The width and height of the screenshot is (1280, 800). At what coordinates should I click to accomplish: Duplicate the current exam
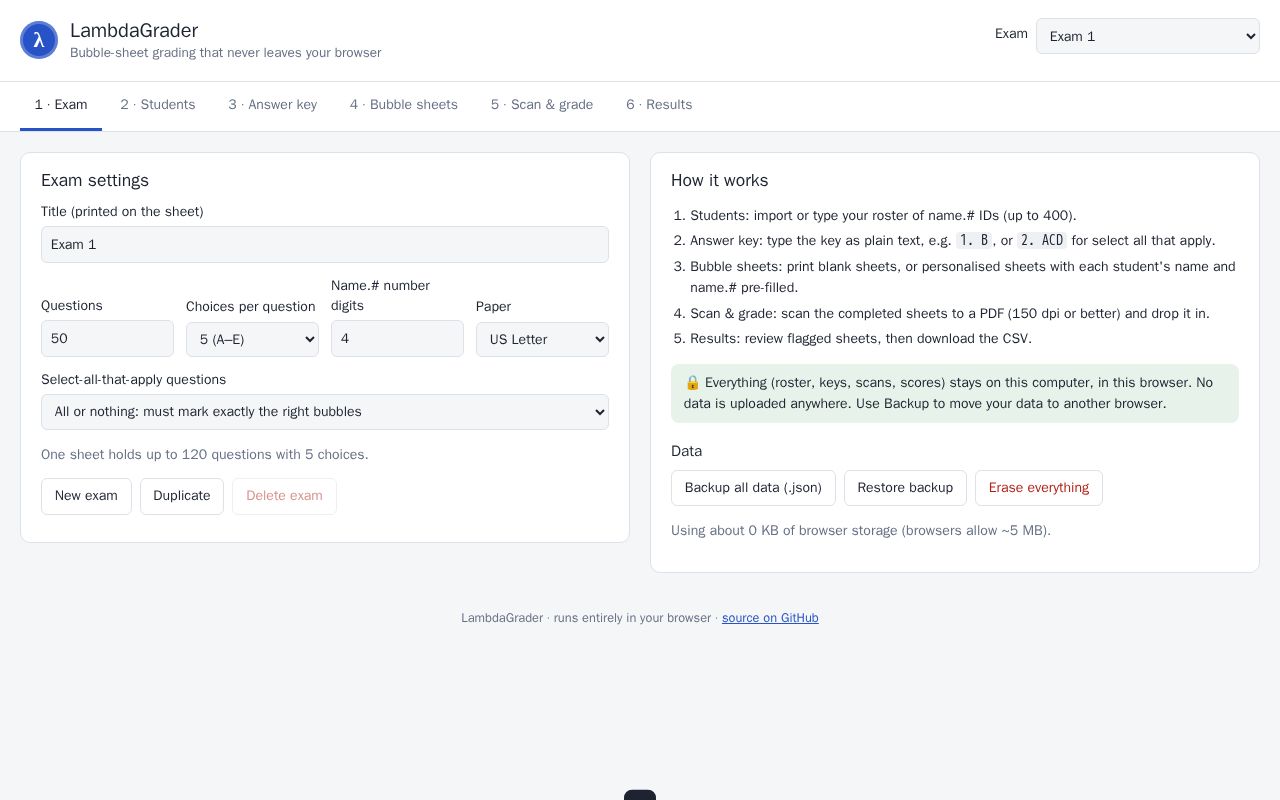(x=182, y=496)
